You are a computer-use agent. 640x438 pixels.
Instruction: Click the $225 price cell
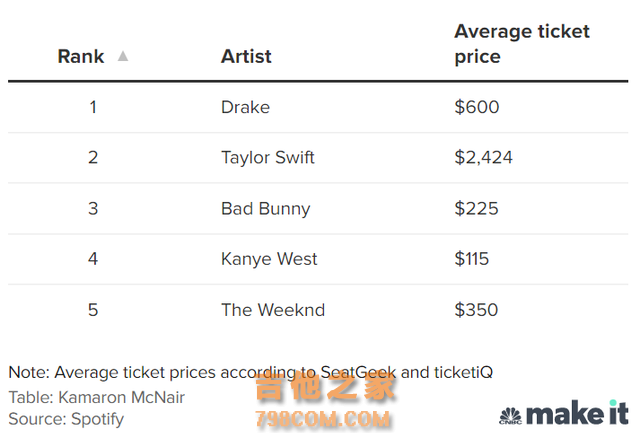476,209
